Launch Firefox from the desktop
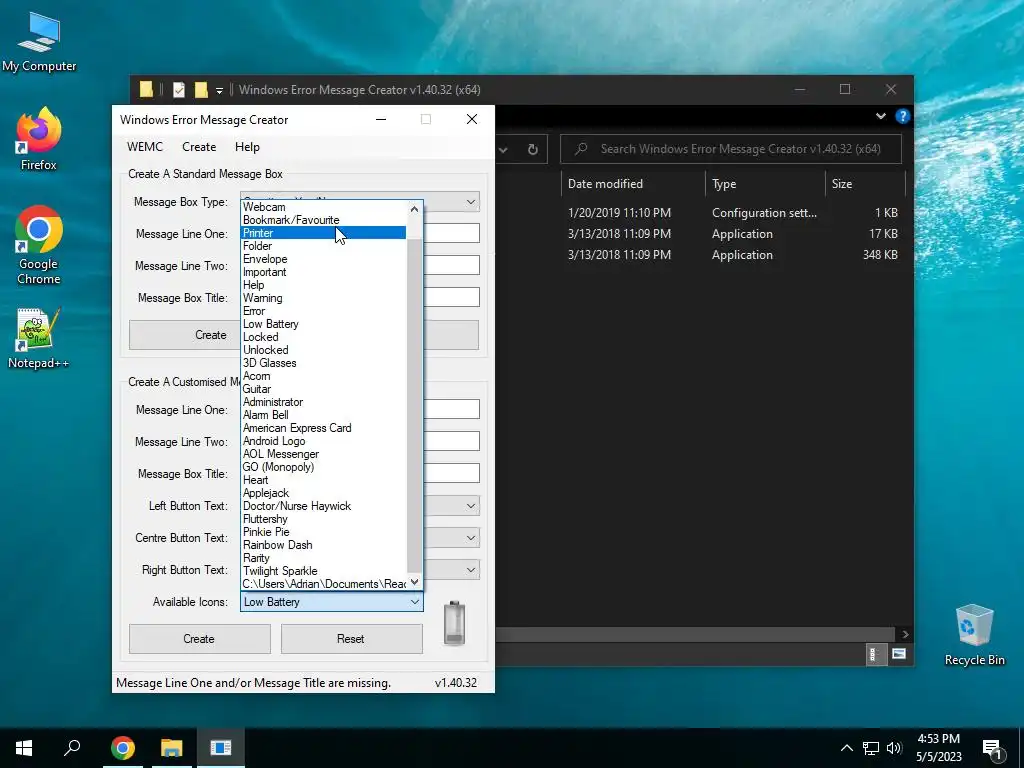The height and width of the screenshot is (768, 1024). tap(39, 139)
